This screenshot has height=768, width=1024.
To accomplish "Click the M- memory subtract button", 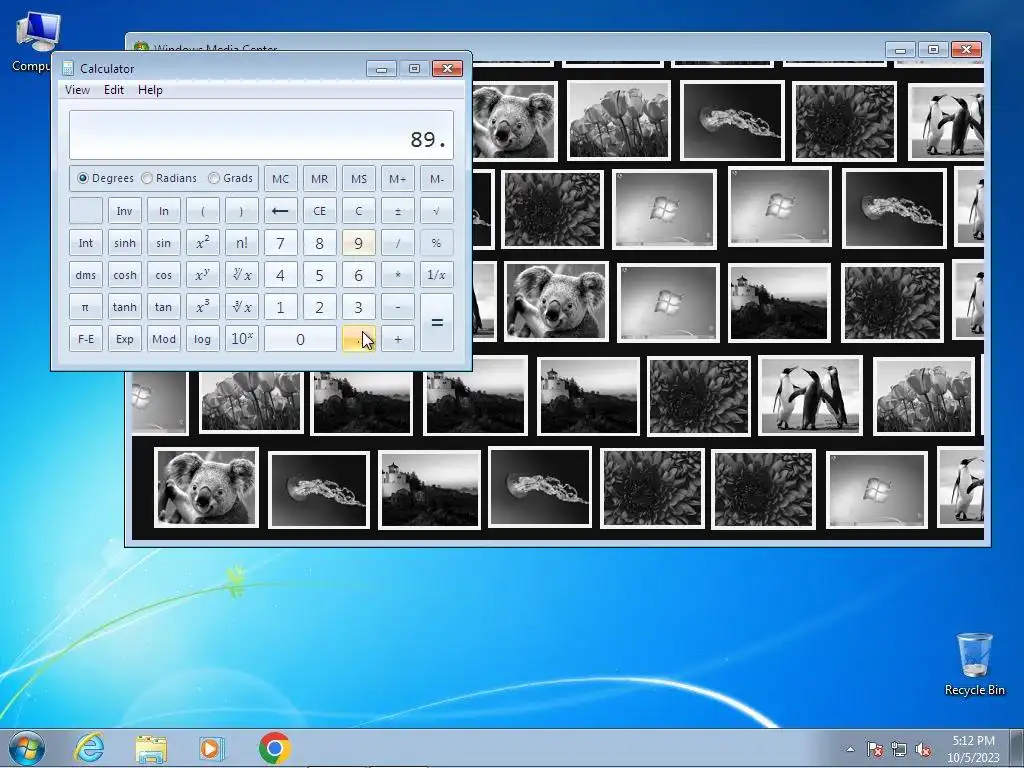I will pos(436,179).
